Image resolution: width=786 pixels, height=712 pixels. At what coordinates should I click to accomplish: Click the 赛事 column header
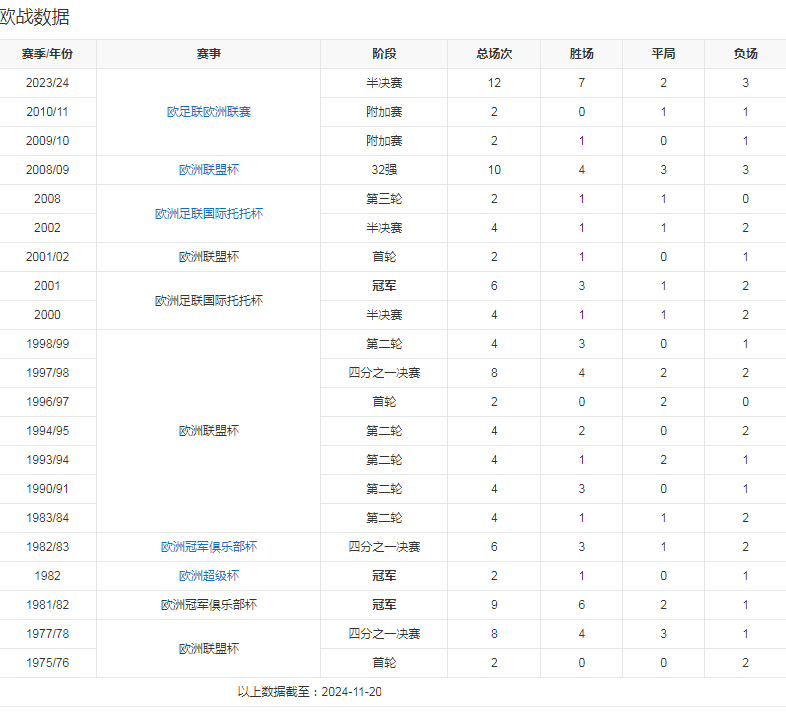[208, 54]
